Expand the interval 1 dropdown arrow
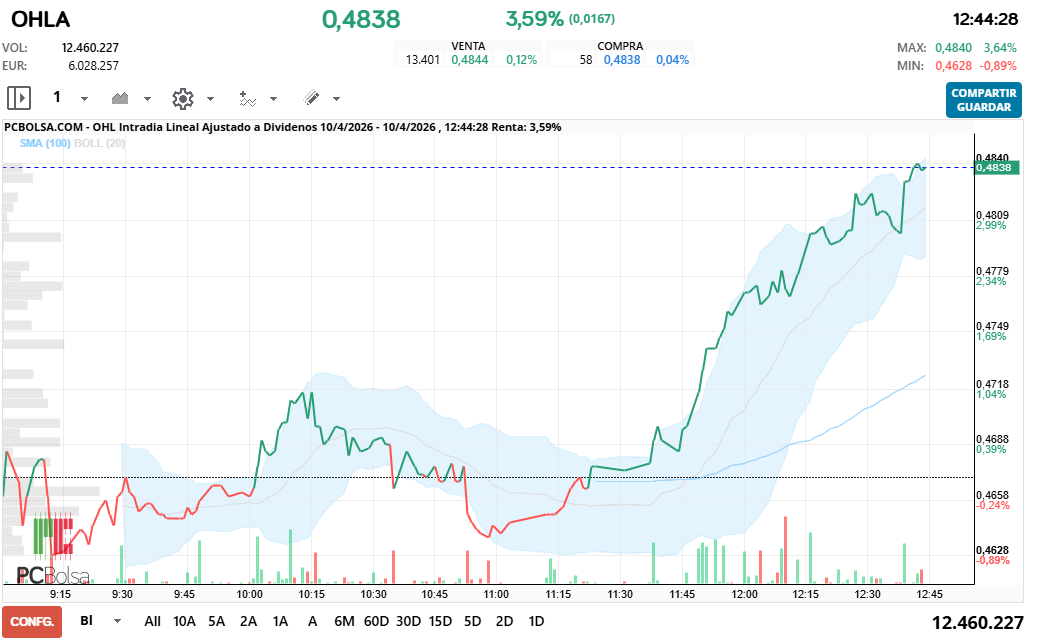The width and height of the screenshot is (1037, 643). pos(84,99)
